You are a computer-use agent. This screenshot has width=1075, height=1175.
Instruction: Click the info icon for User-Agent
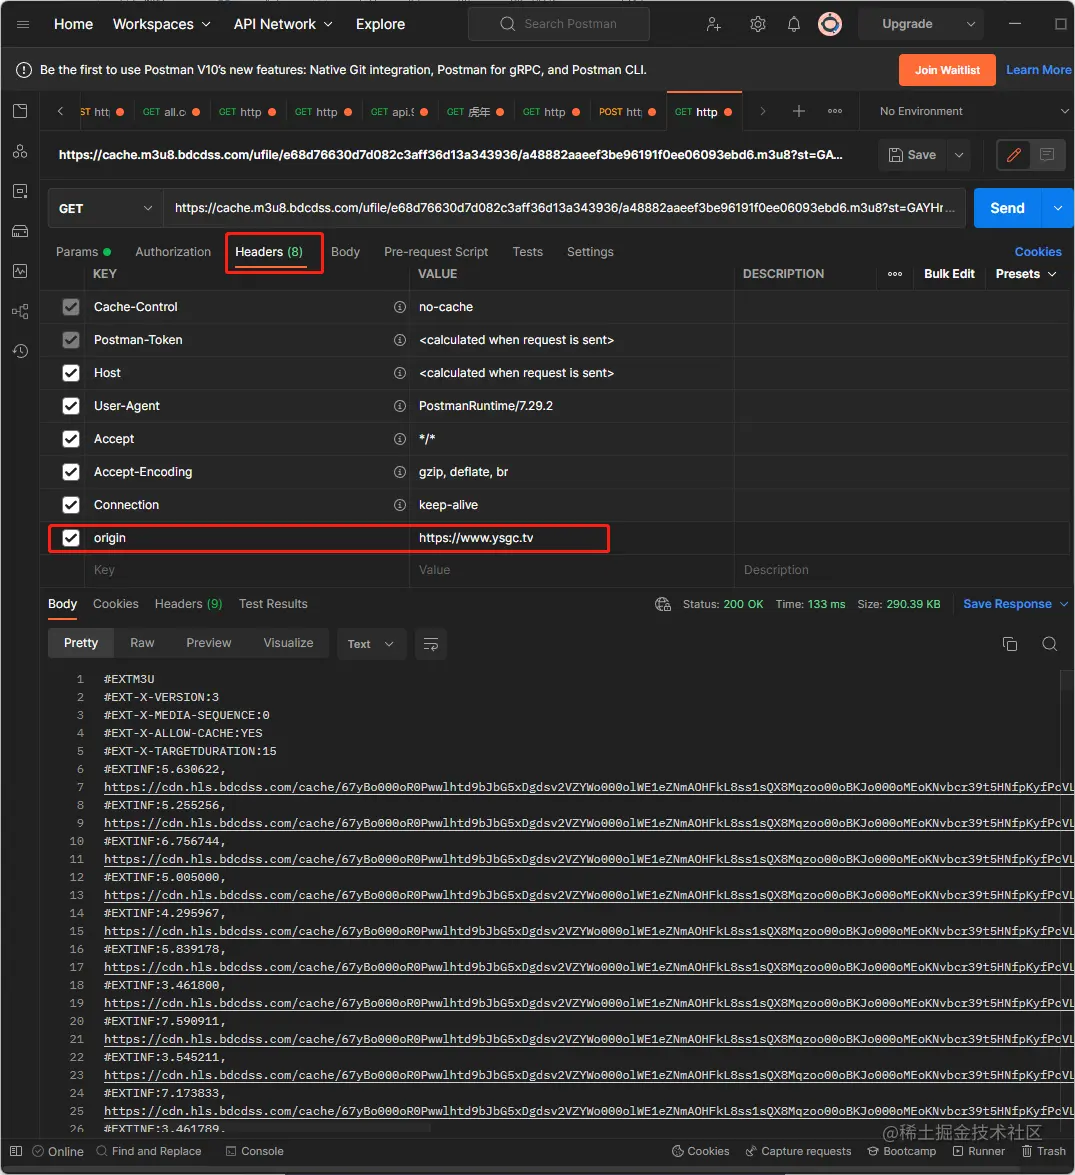tap(400, 406)
